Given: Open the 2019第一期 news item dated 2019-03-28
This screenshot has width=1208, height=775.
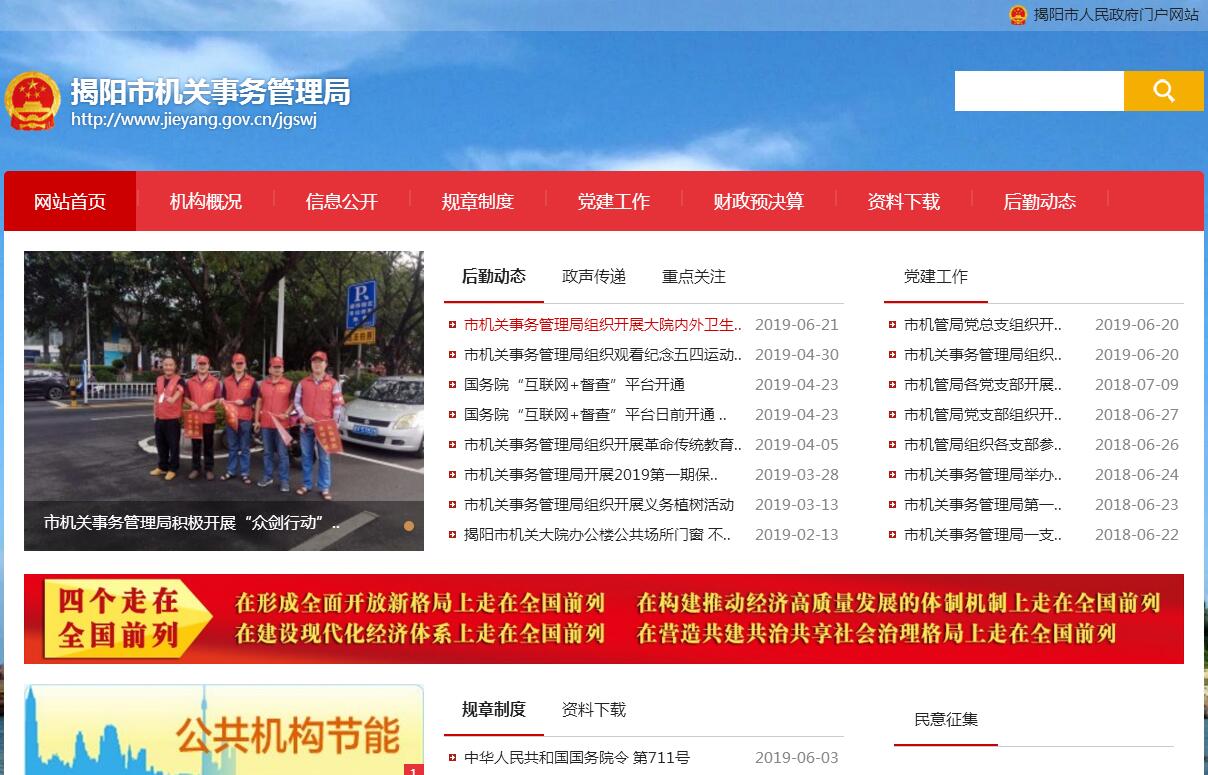Looking at the screenshot, I should point(590,475).
